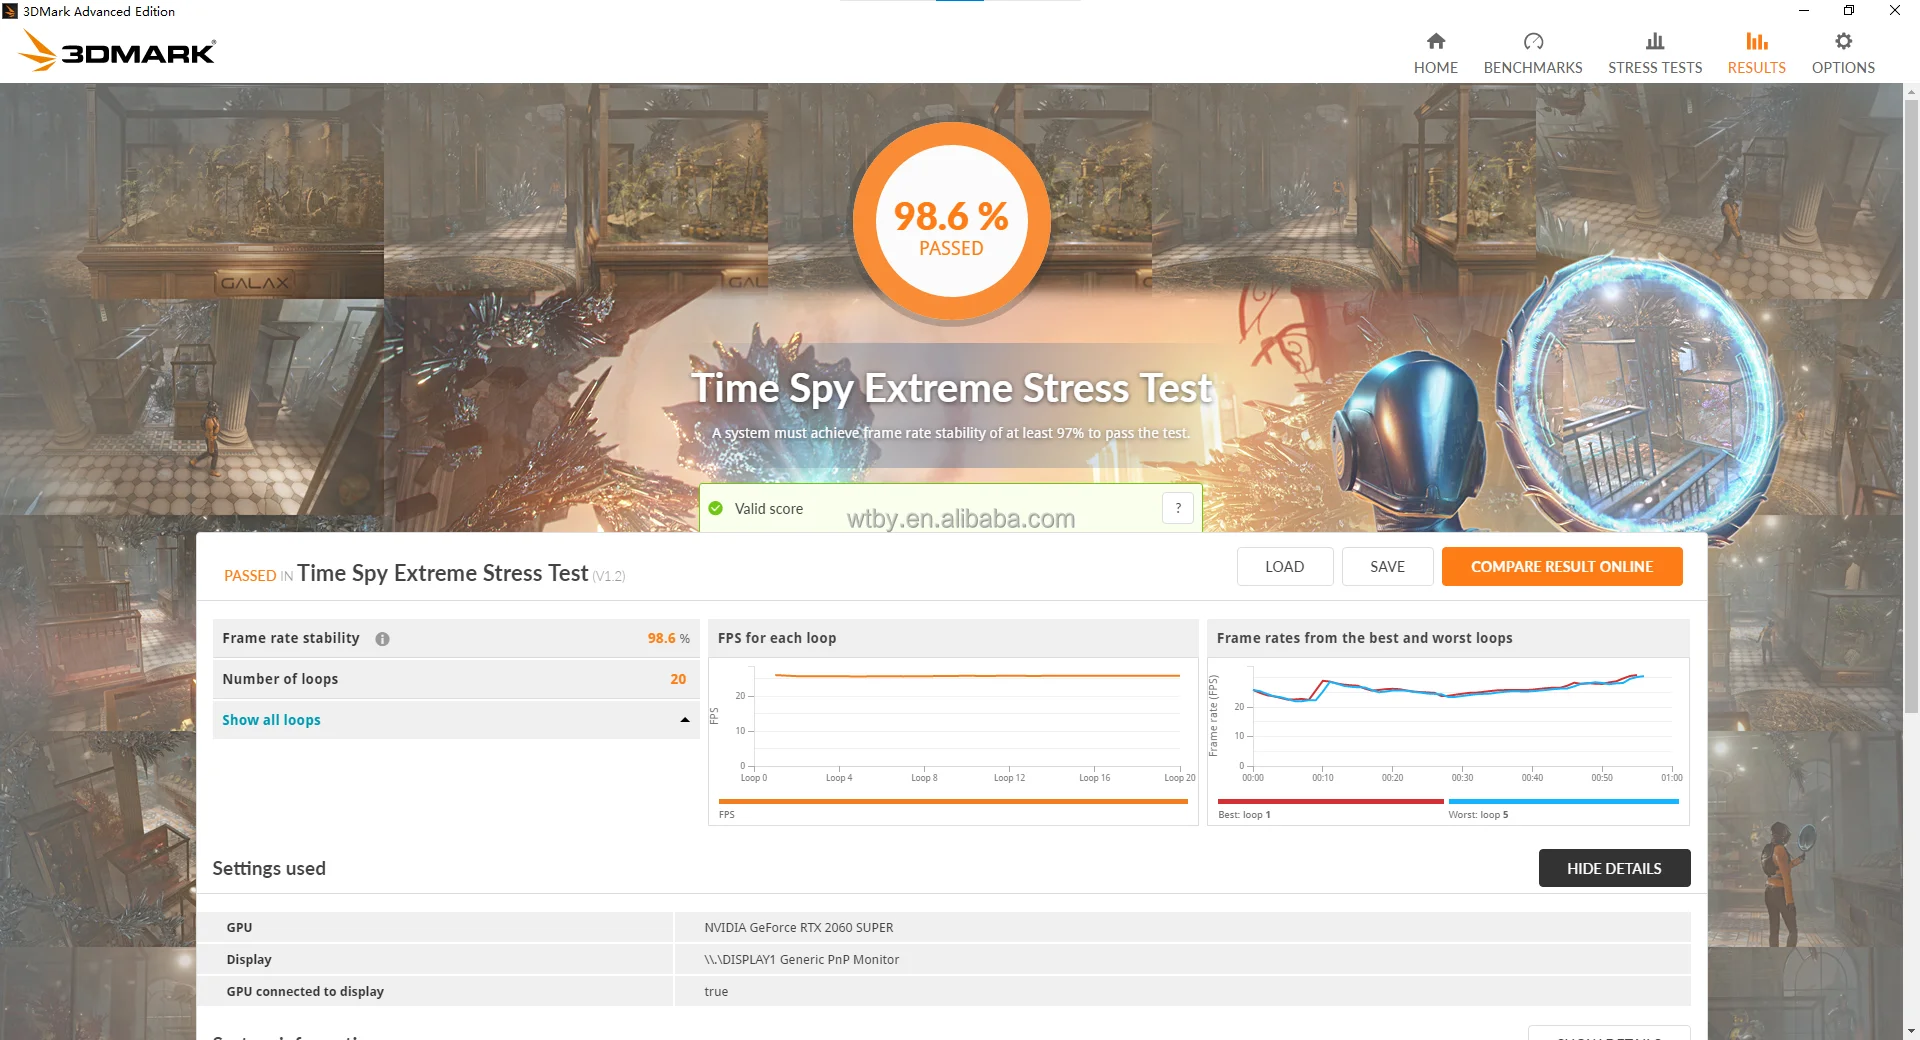This screenshot has height=1040, width=1920.
Task: Click the Valid score text
Action: point(769,509)
